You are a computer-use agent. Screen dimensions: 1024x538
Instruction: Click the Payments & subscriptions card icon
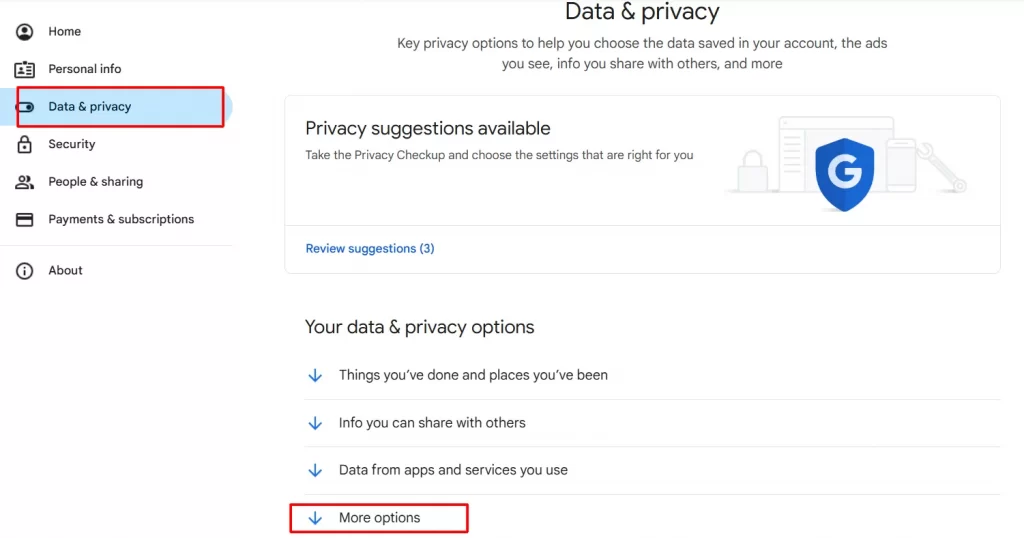24,219
